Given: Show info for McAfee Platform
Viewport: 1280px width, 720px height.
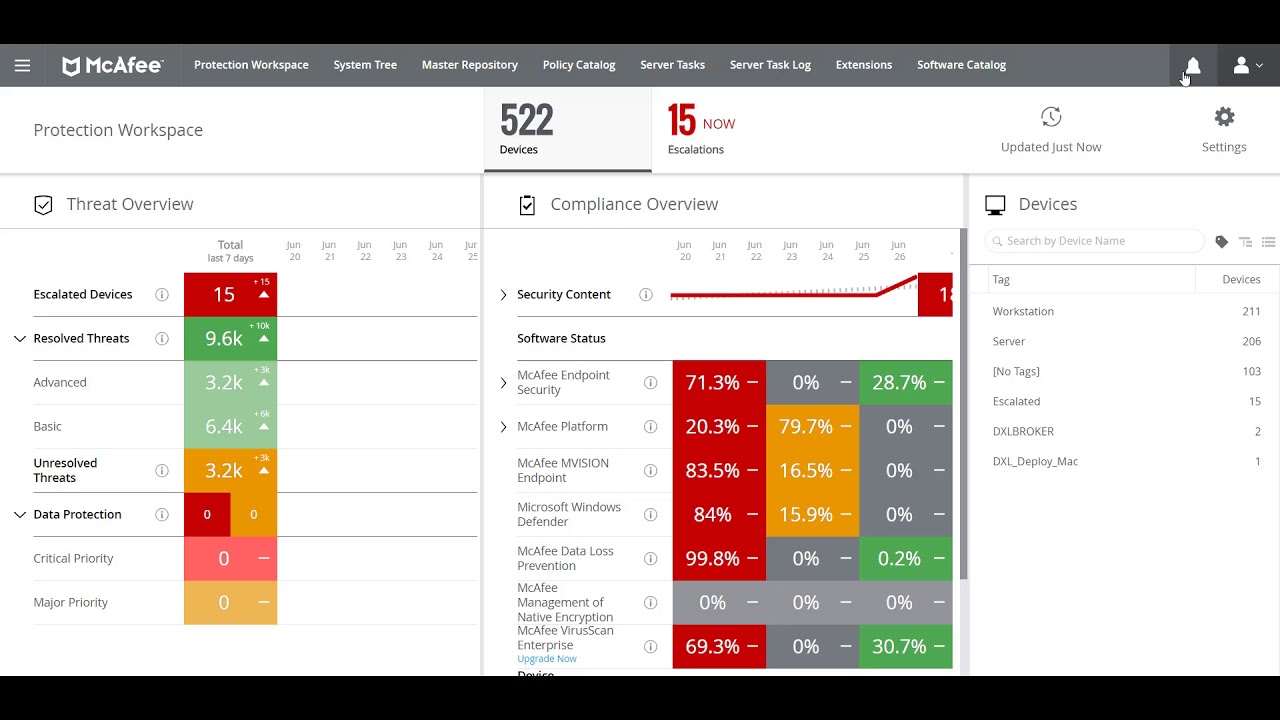Looking at the screenshot, I should [x=650, y=427].
